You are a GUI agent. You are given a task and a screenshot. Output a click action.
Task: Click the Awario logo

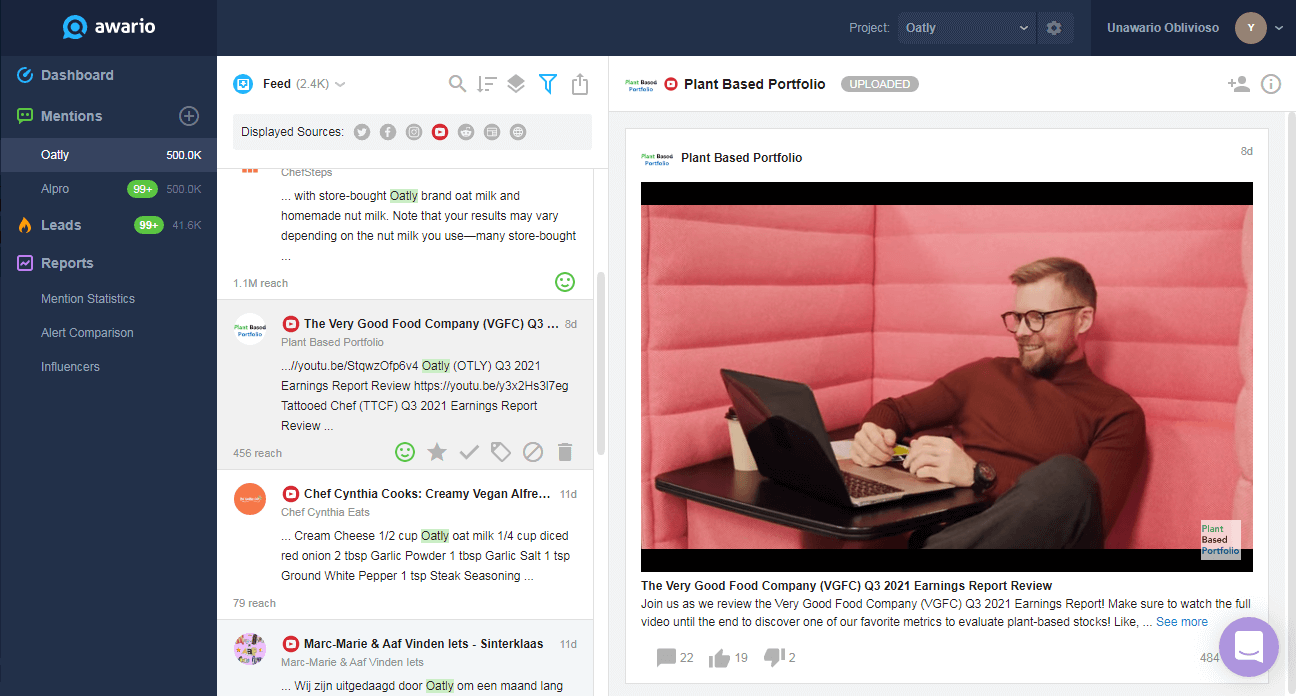click(108, 27)
